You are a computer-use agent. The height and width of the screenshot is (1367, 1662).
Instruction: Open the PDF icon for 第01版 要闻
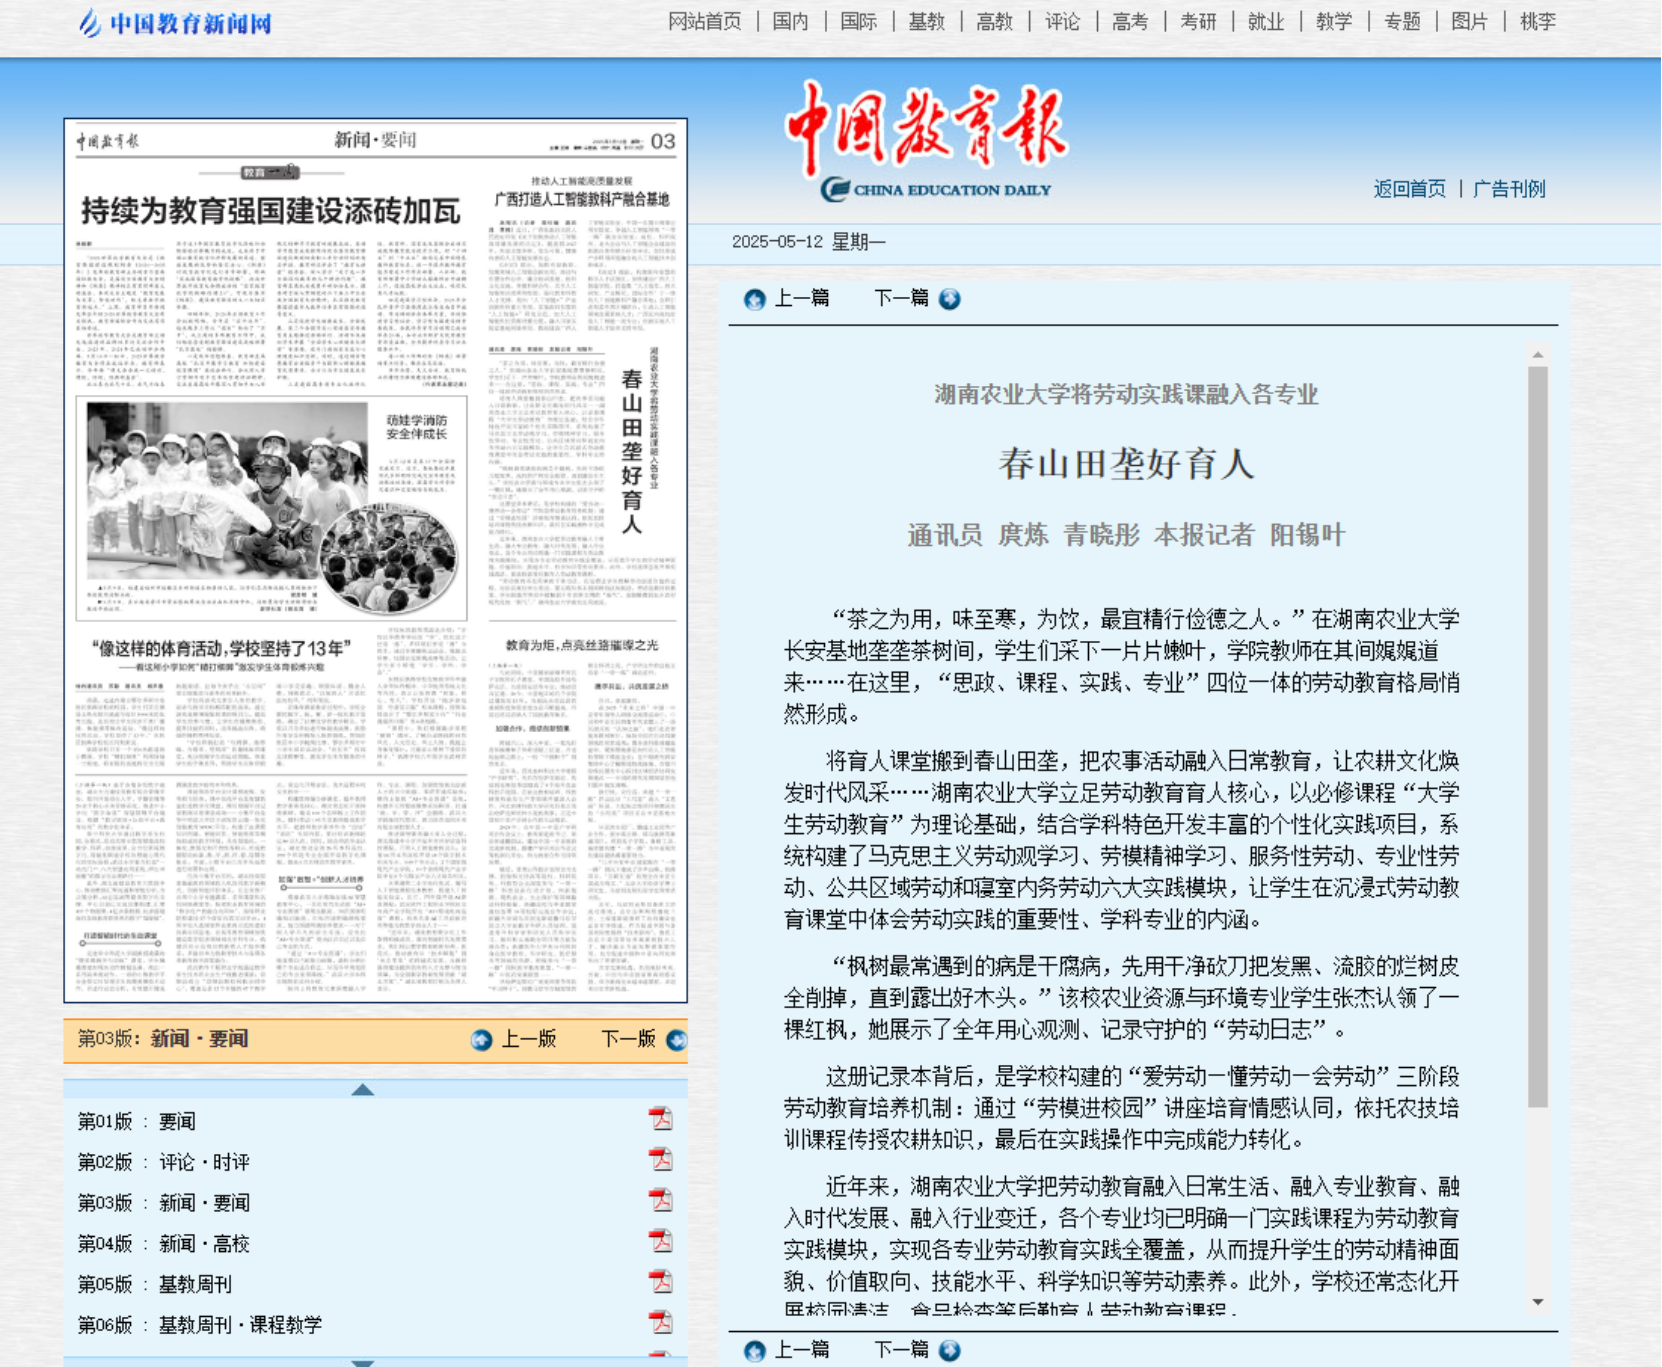click(x=660, y=1120)
